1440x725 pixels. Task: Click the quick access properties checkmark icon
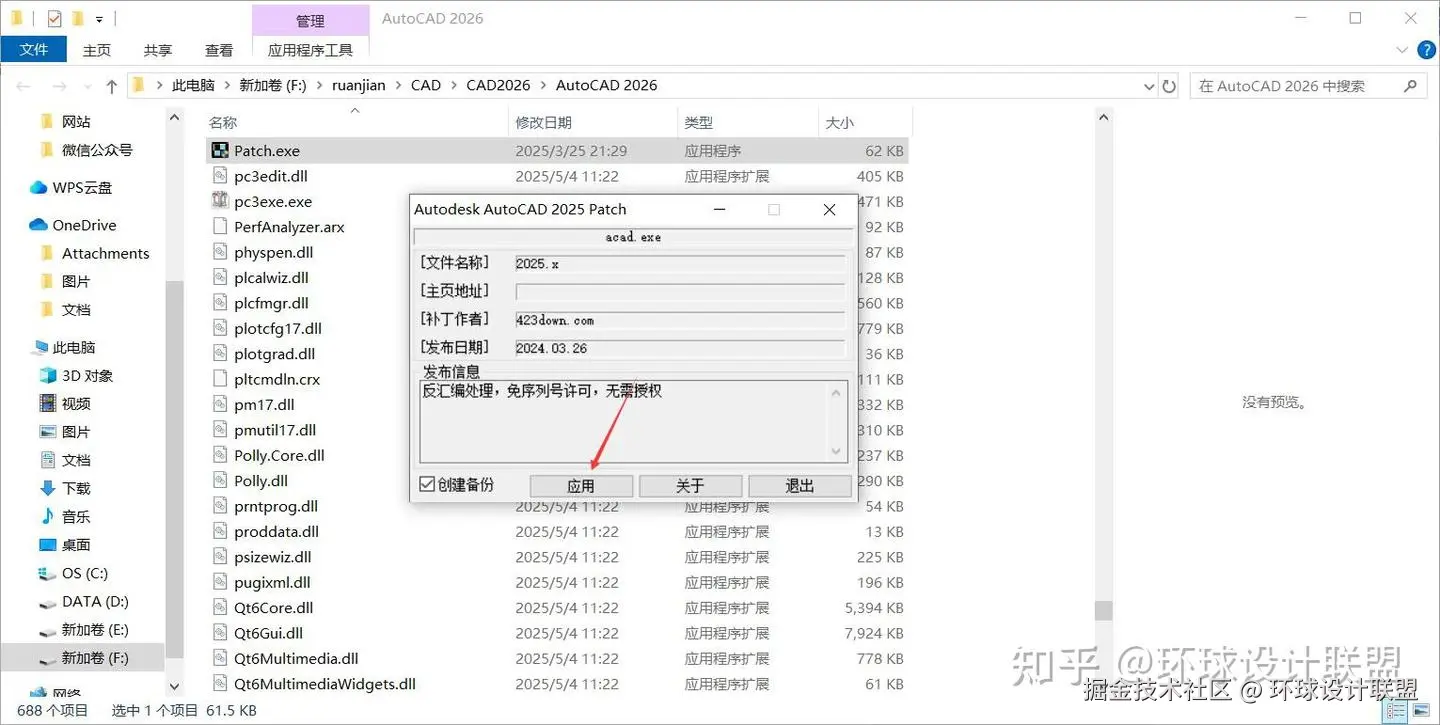[x=54, y=19]
